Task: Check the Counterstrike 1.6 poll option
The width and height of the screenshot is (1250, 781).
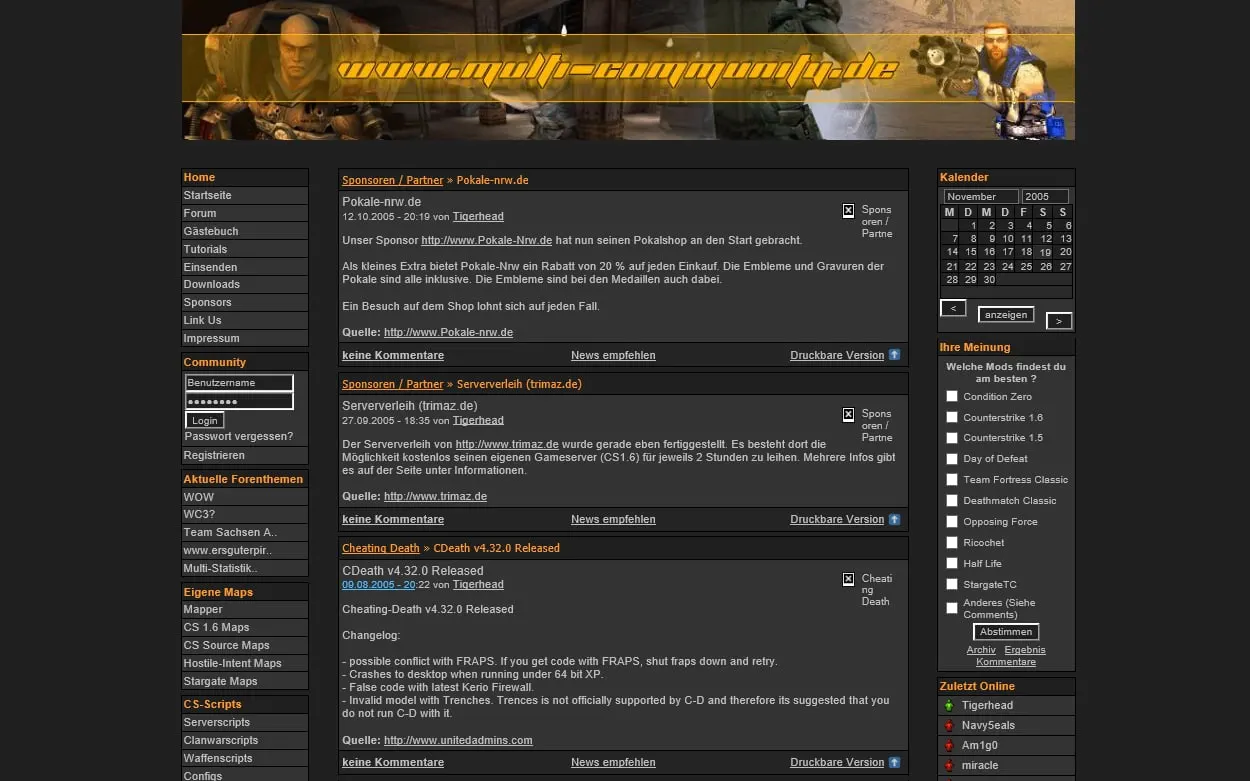Action: [952, 417]
